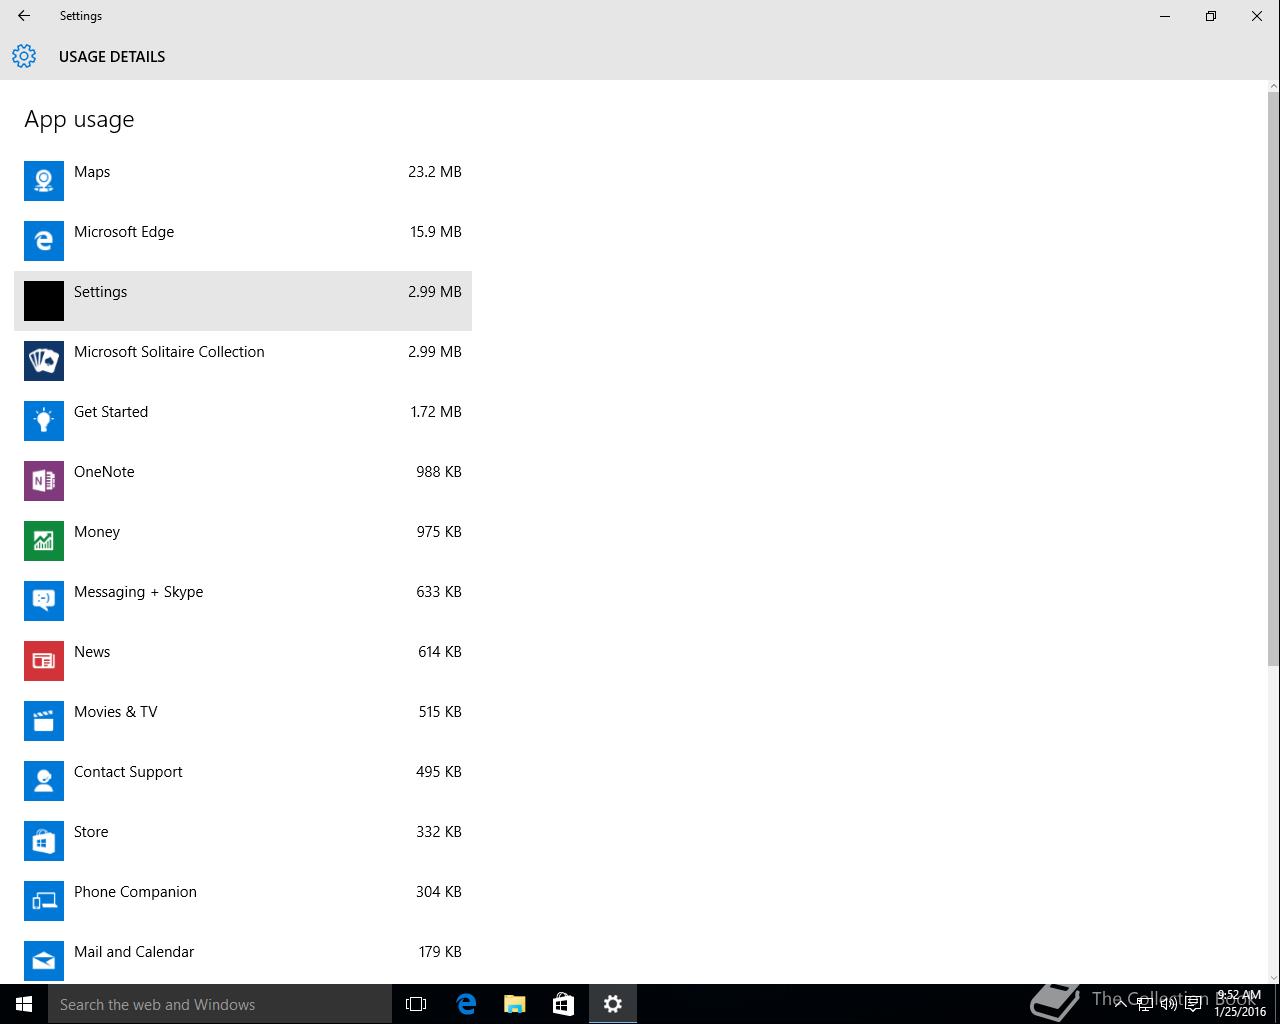Click the News label
This screenshot has height=1024, width=1280.
(x=92, y=652)
